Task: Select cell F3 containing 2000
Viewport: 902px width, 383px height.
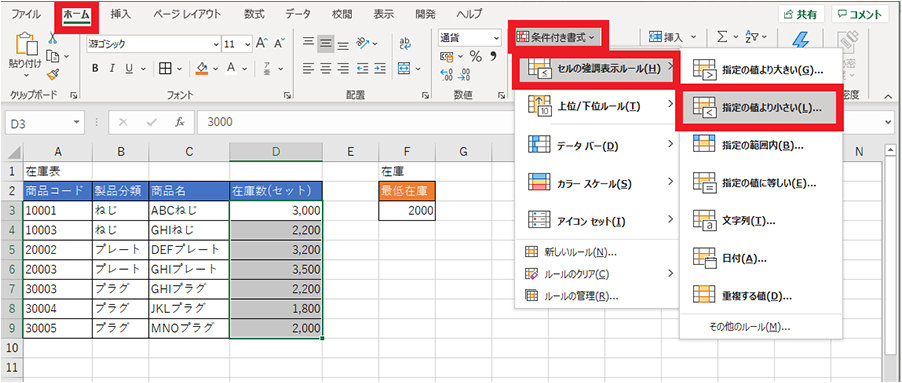Action: pos(407,210)
